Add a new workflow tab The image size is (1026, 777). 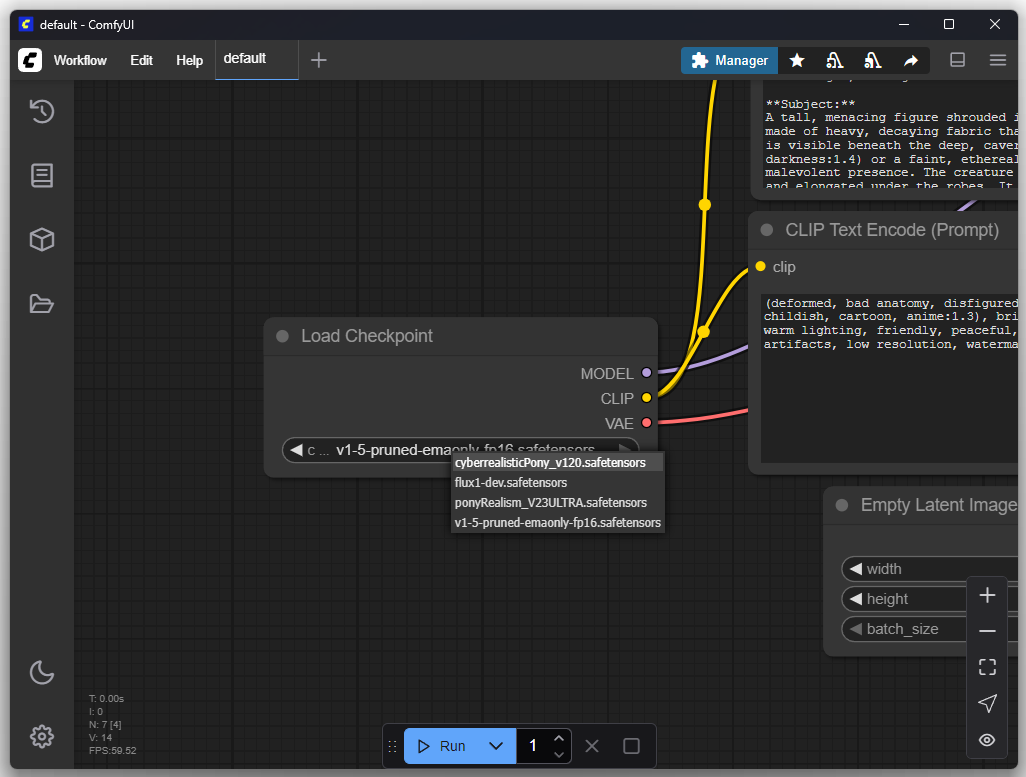pyautogui.click(x=319, y=60)
